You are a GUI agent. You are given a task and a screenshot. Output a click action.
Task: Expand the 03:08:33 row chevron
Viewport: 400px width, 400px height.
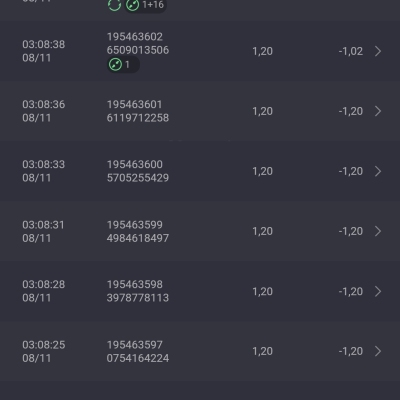coord(378,171)
